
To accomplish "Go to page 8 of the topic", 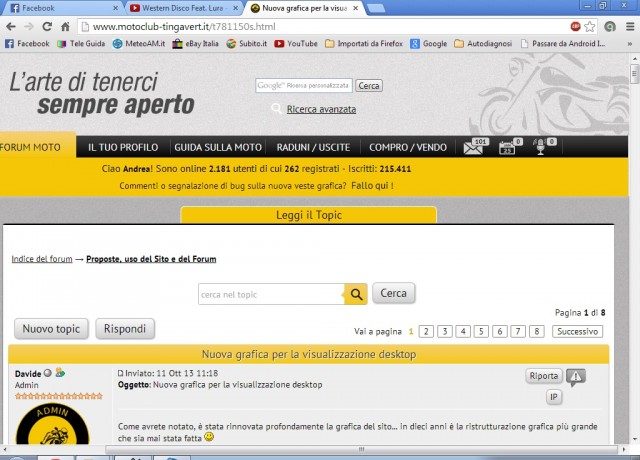I will click(x=537, y=331).
